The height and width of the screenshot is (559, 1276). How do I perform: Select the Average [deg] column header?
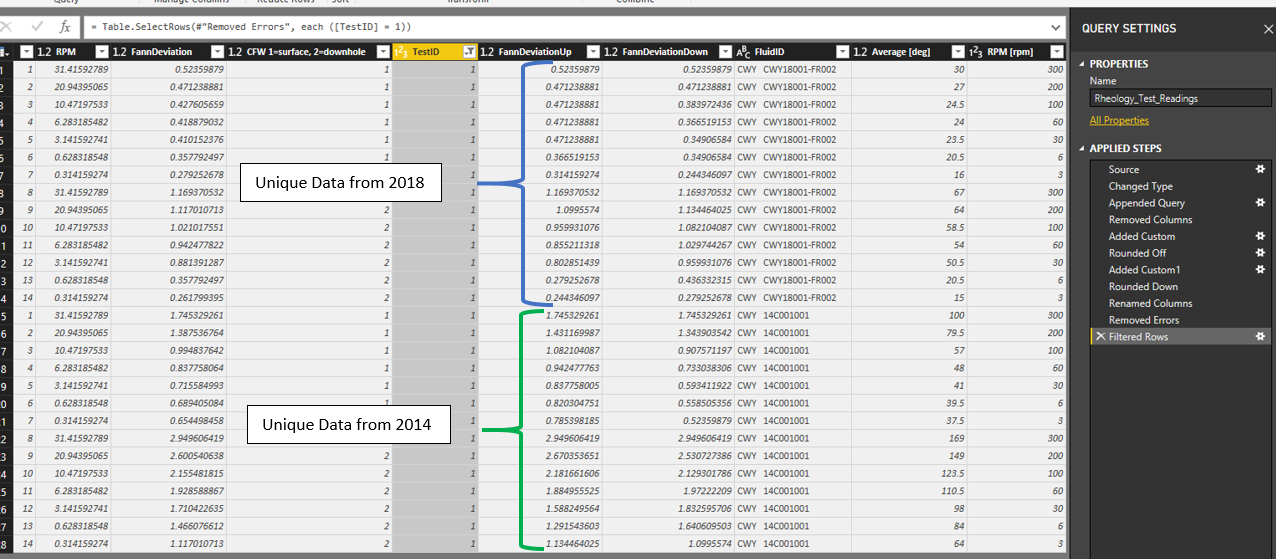point(908,51)
